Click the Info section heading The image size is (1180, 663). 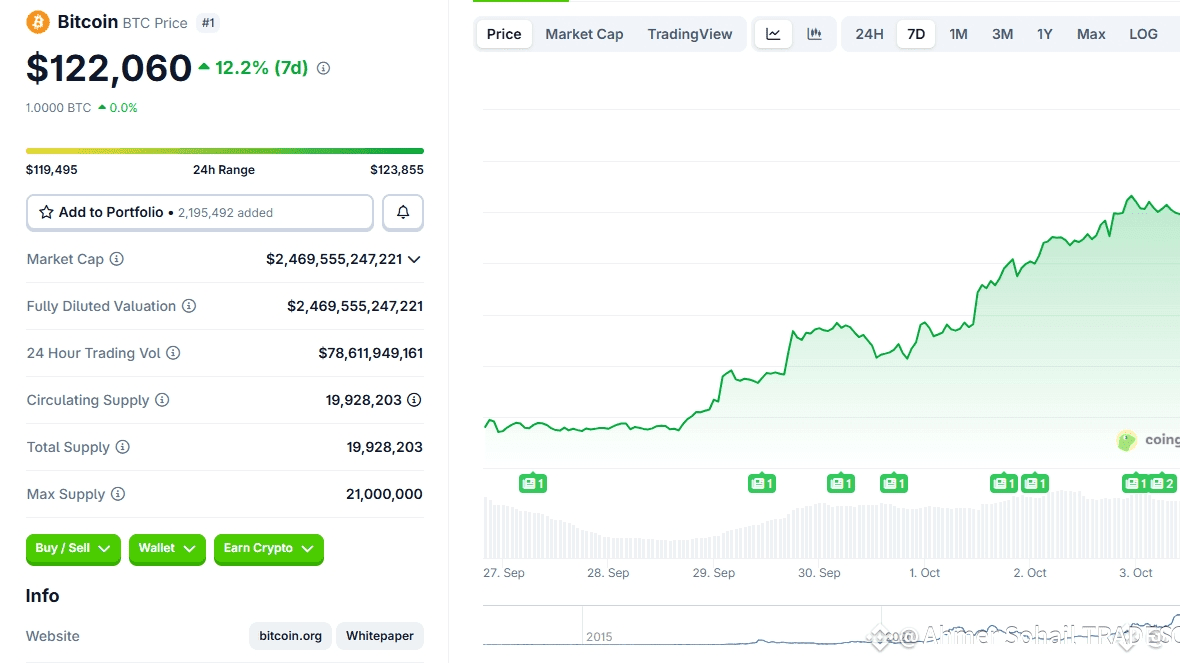pyautogui.click(x=42, y=596)
